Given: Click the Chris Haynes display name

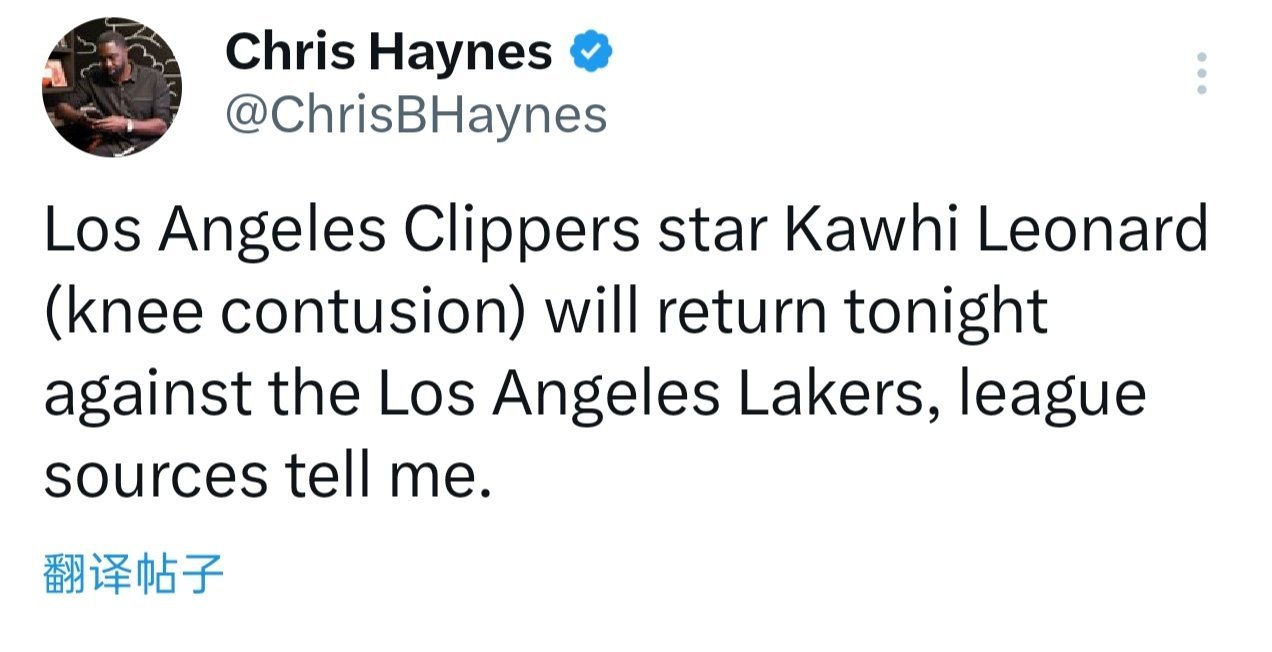Looking at the screenshot, I should pyautogui.click(x=388, y=52).
